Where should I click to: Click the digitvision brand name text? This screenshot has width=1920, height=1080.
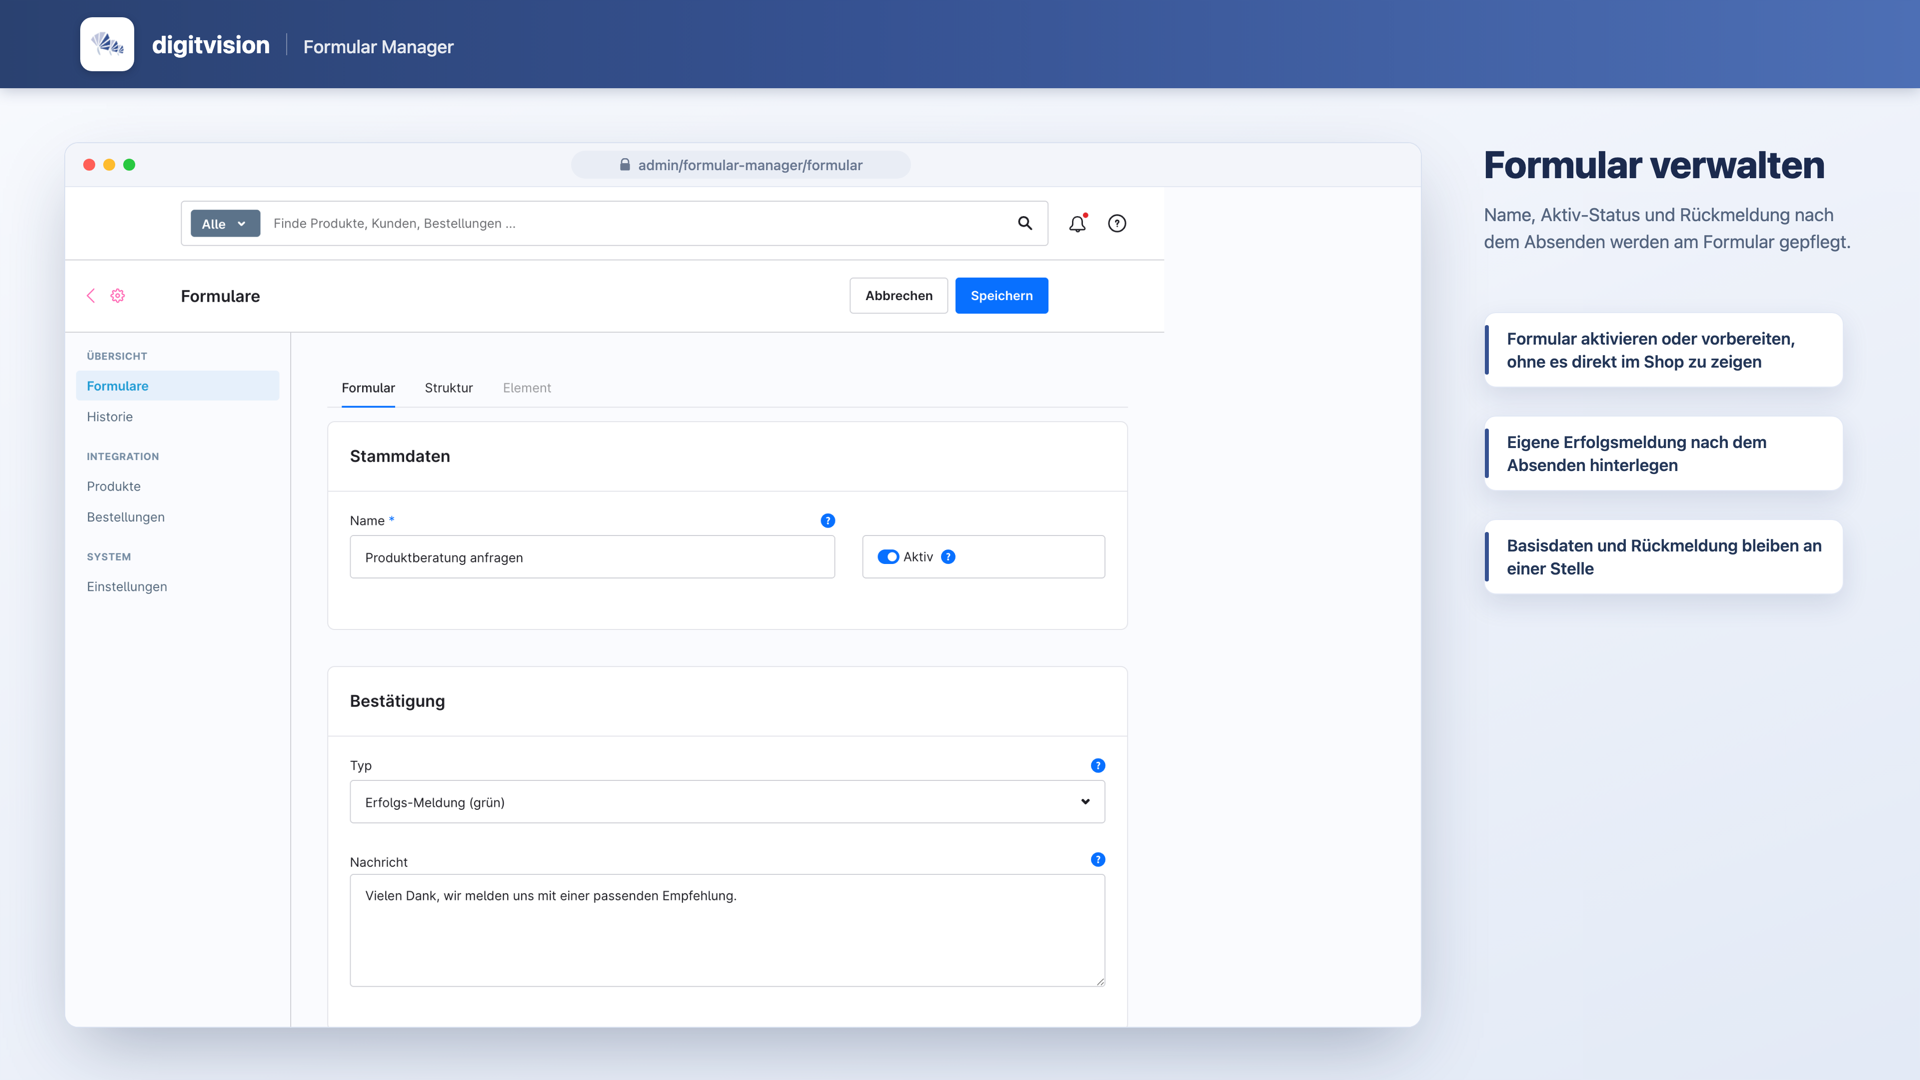point(211,45)
